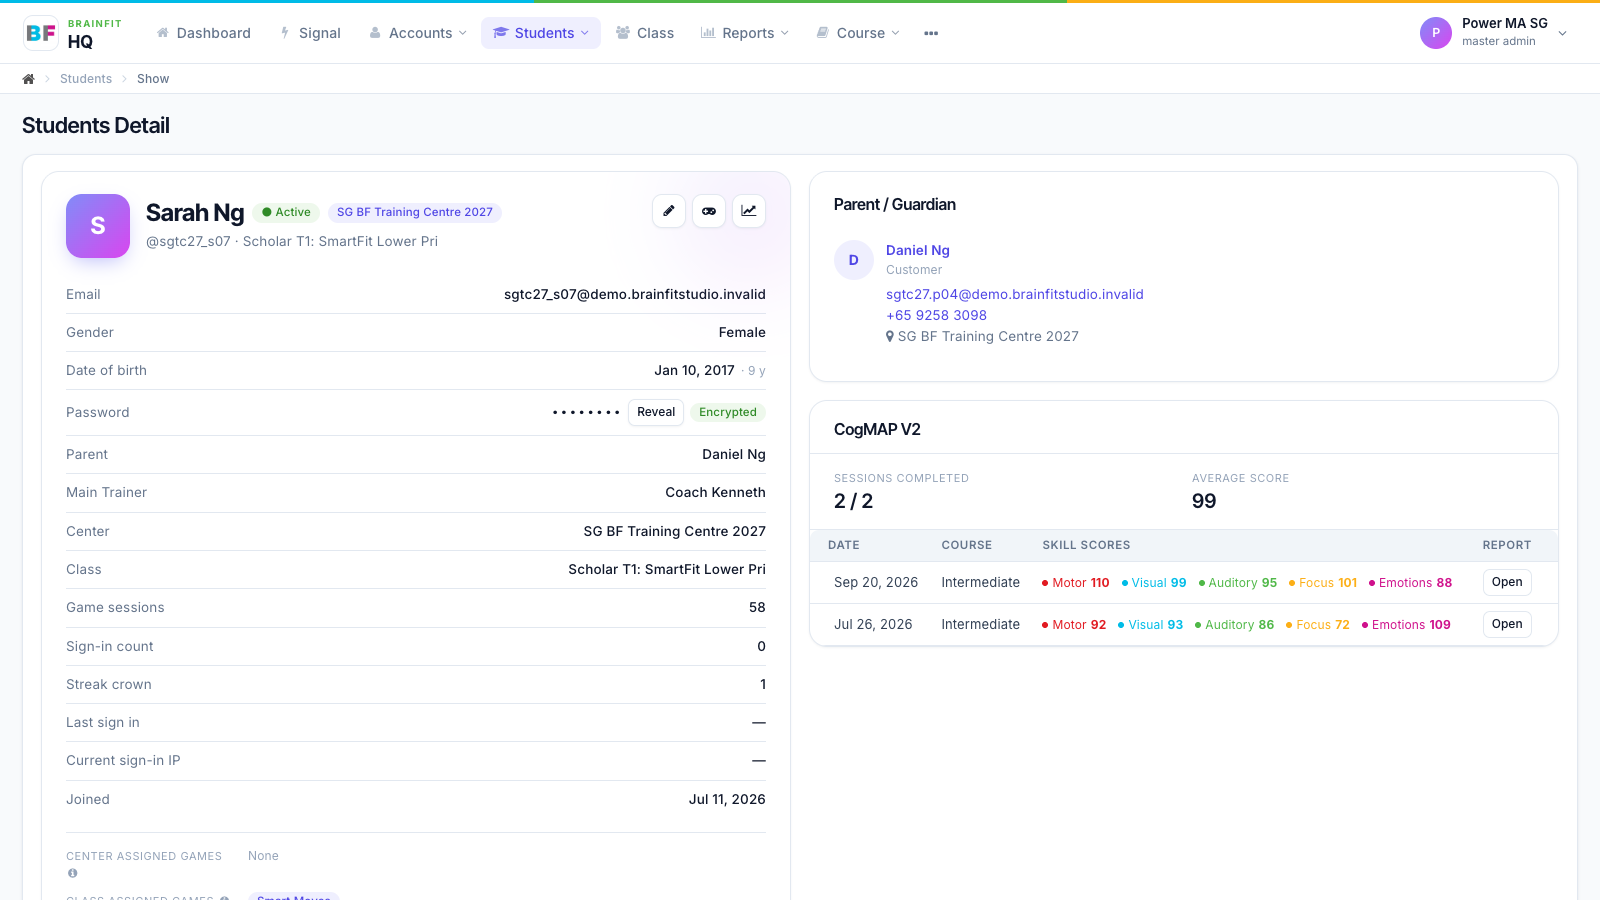This screenshot has width=1600, height=900.
Task: Click the info icon under Center Assigned Games
Action: 72,873
